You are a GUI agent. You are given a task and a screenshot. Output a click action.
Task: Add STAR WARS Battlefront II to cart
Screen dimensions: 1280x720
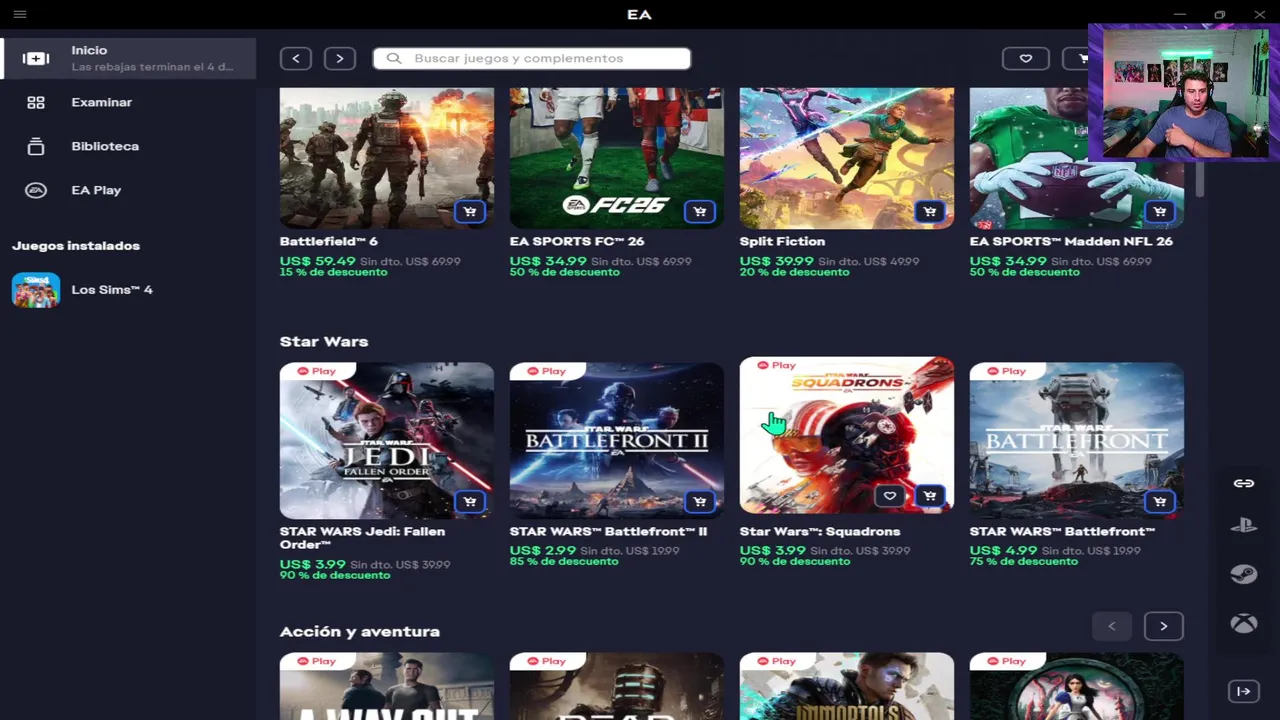point(700,501)
